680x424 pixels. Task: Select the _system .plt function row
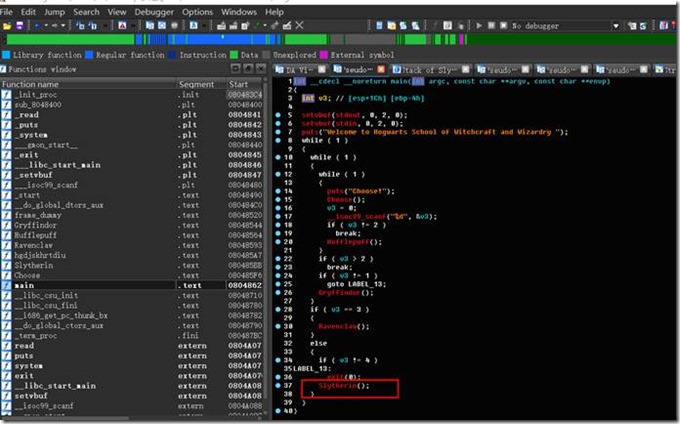pos(131,135)
